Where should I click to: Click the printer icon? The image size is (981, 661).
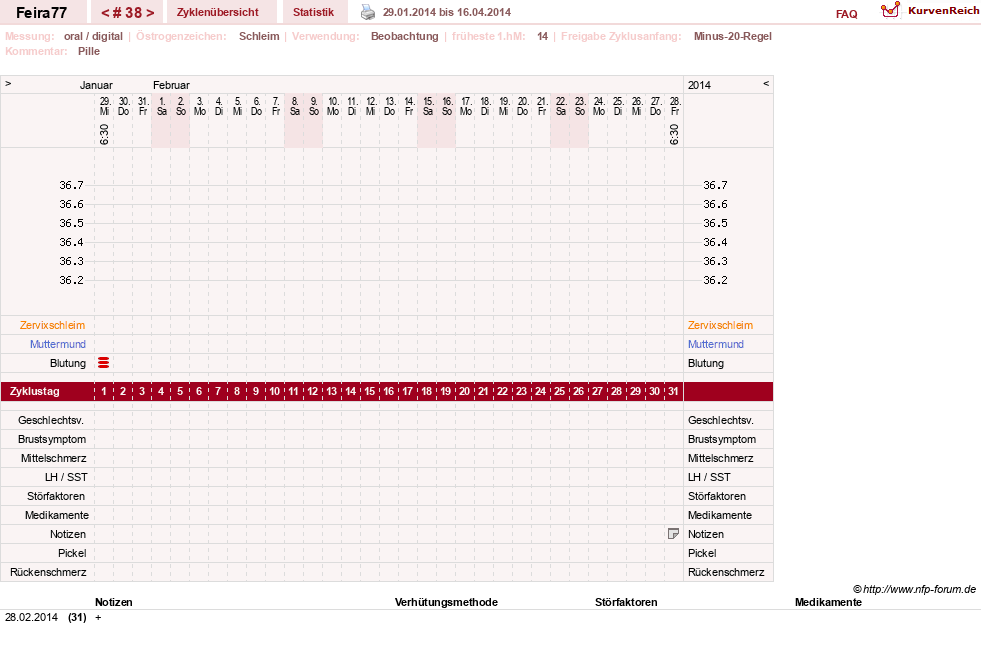(x=368, y=12)
